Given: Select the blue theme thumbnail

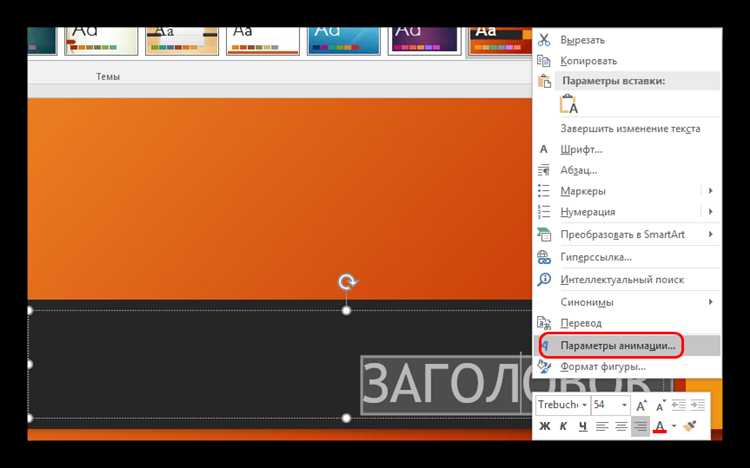Looking at the screenshot, I should coord(344,41).
